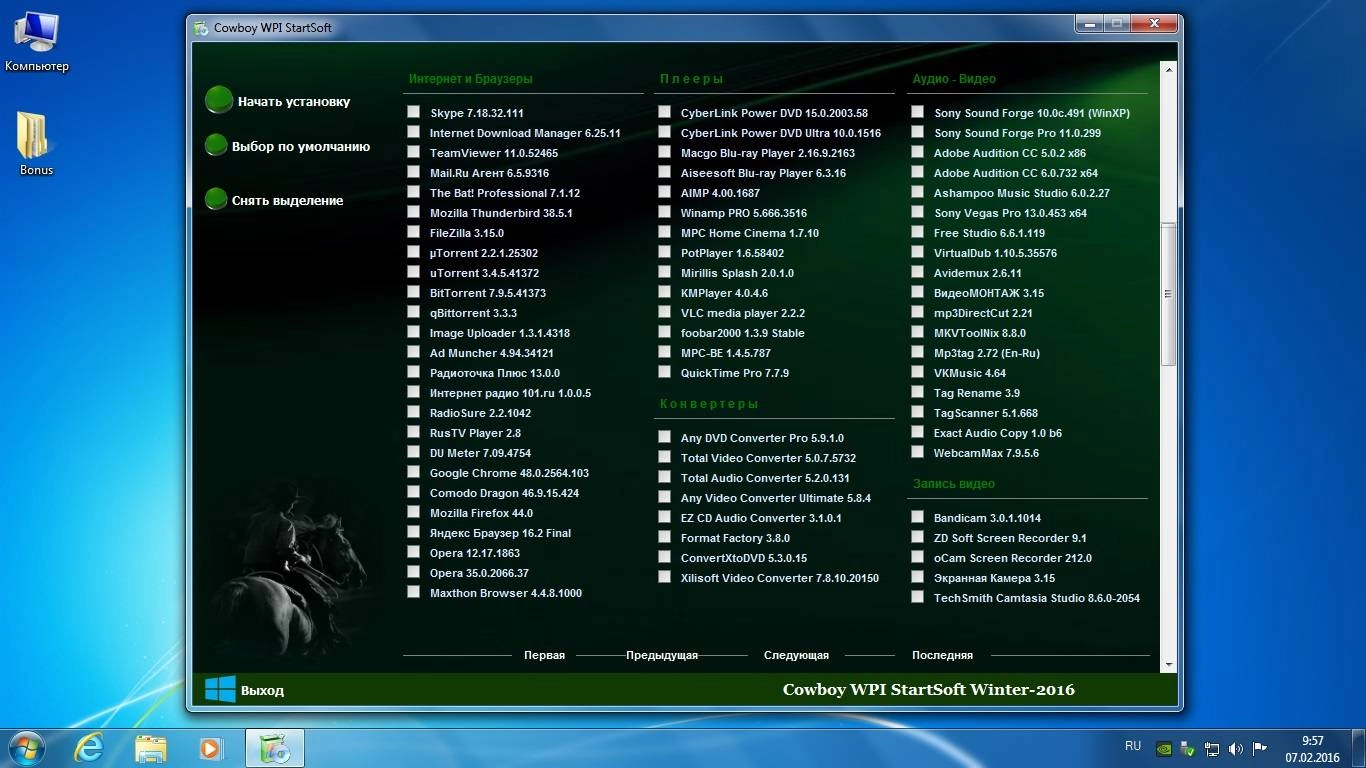Screen dimensions: 1366x768
Task: Tick the TeamViewer 11.0.52465 checkbox
Action: point(413,152)
